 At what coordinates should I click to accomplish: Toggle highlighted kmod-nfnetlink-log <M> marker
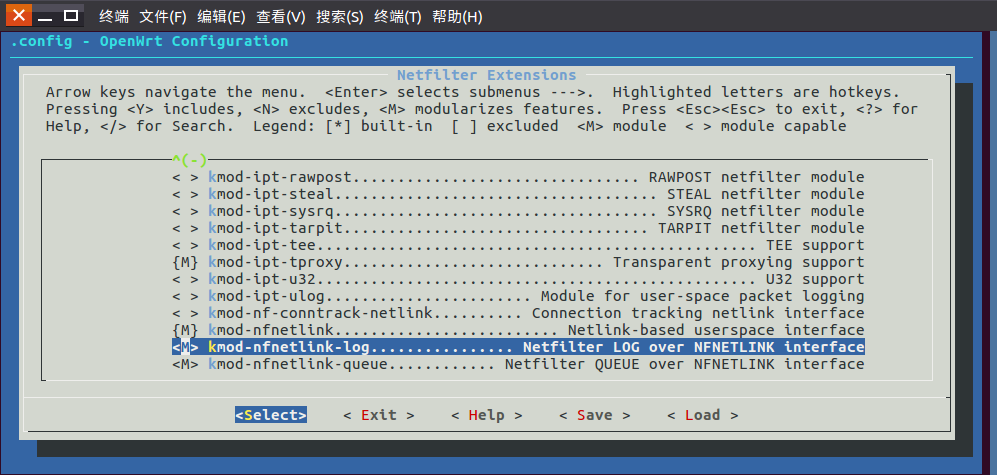(x=185, y=347)
